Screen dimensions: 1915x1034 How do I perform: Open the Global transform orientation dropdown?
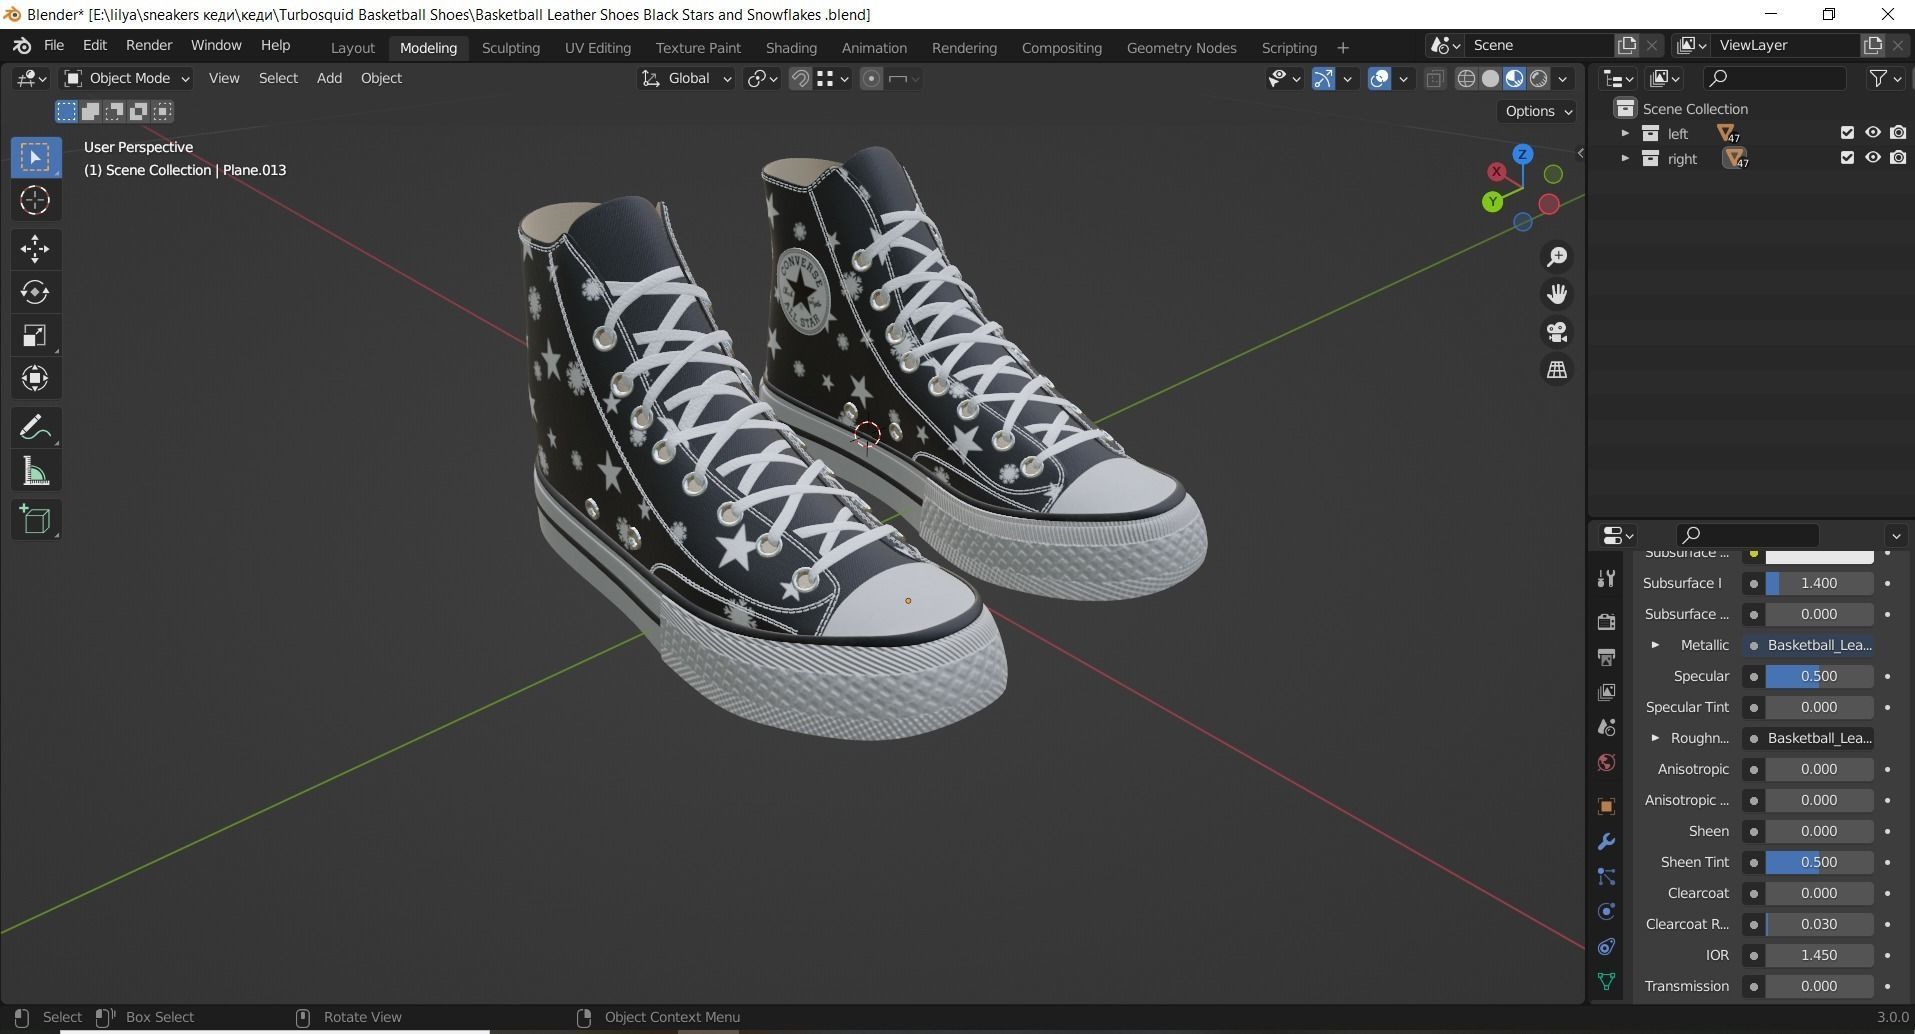tap(686, 78)
